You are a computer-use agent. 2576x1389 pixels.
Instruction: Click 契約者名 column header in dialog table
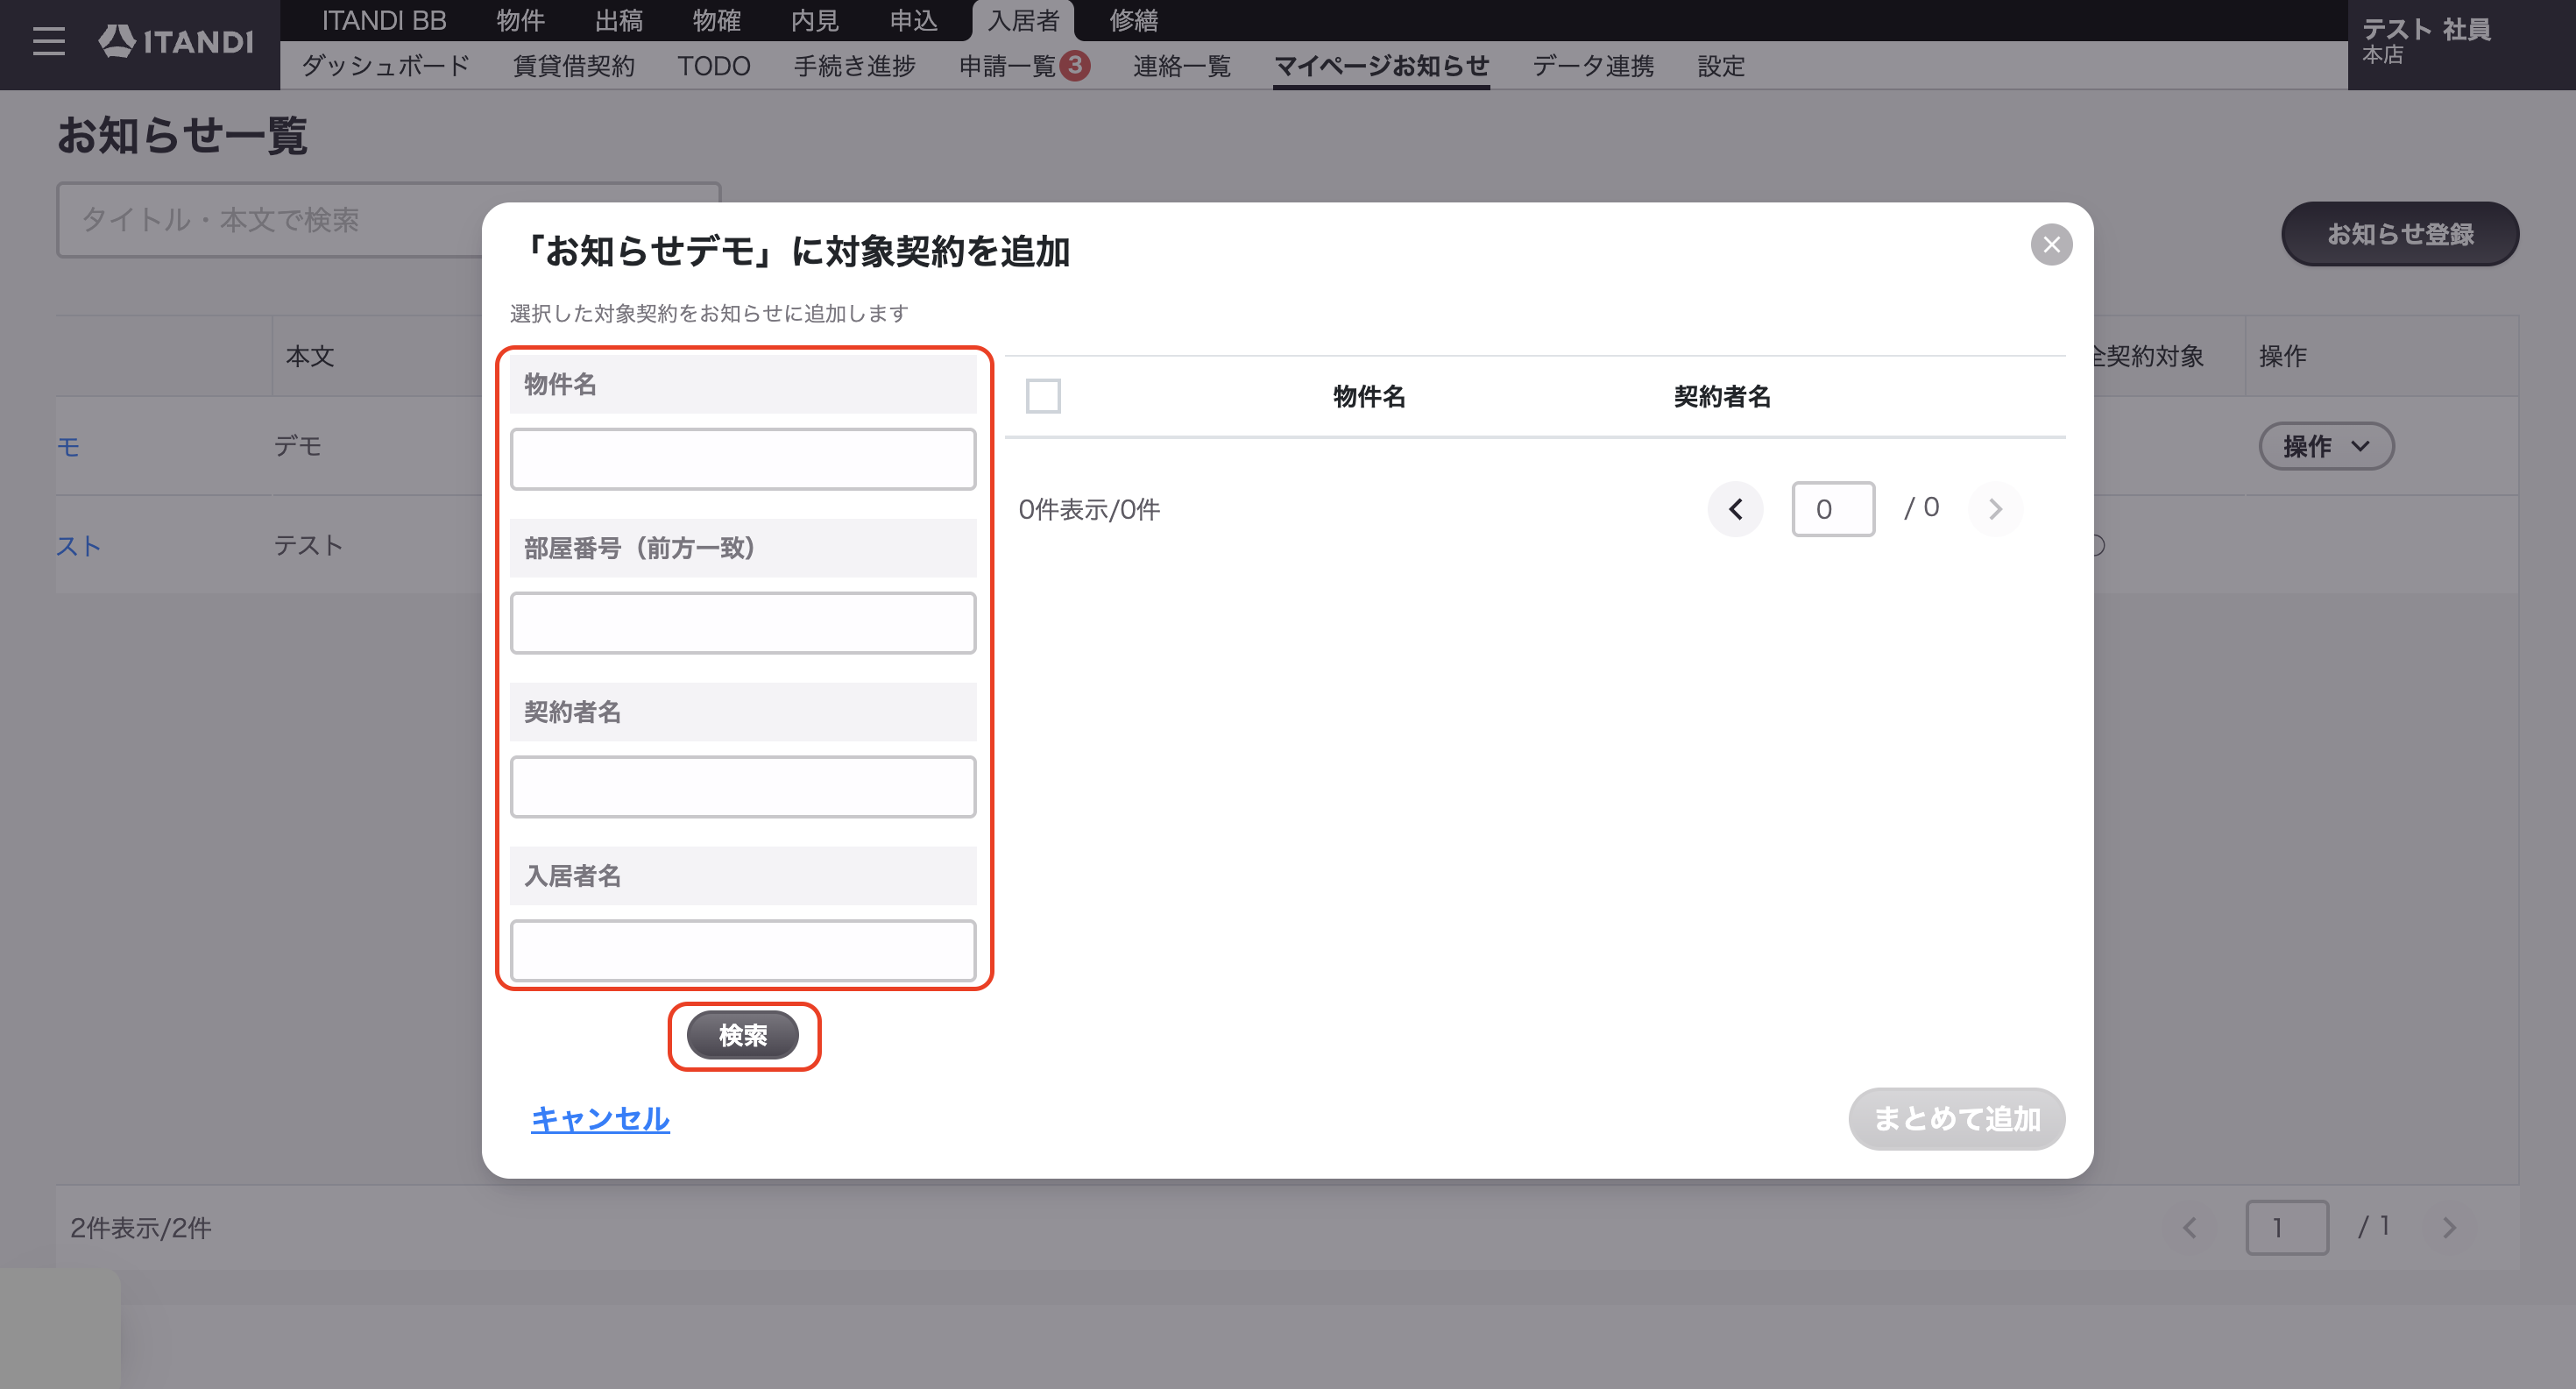[1722, 396]
